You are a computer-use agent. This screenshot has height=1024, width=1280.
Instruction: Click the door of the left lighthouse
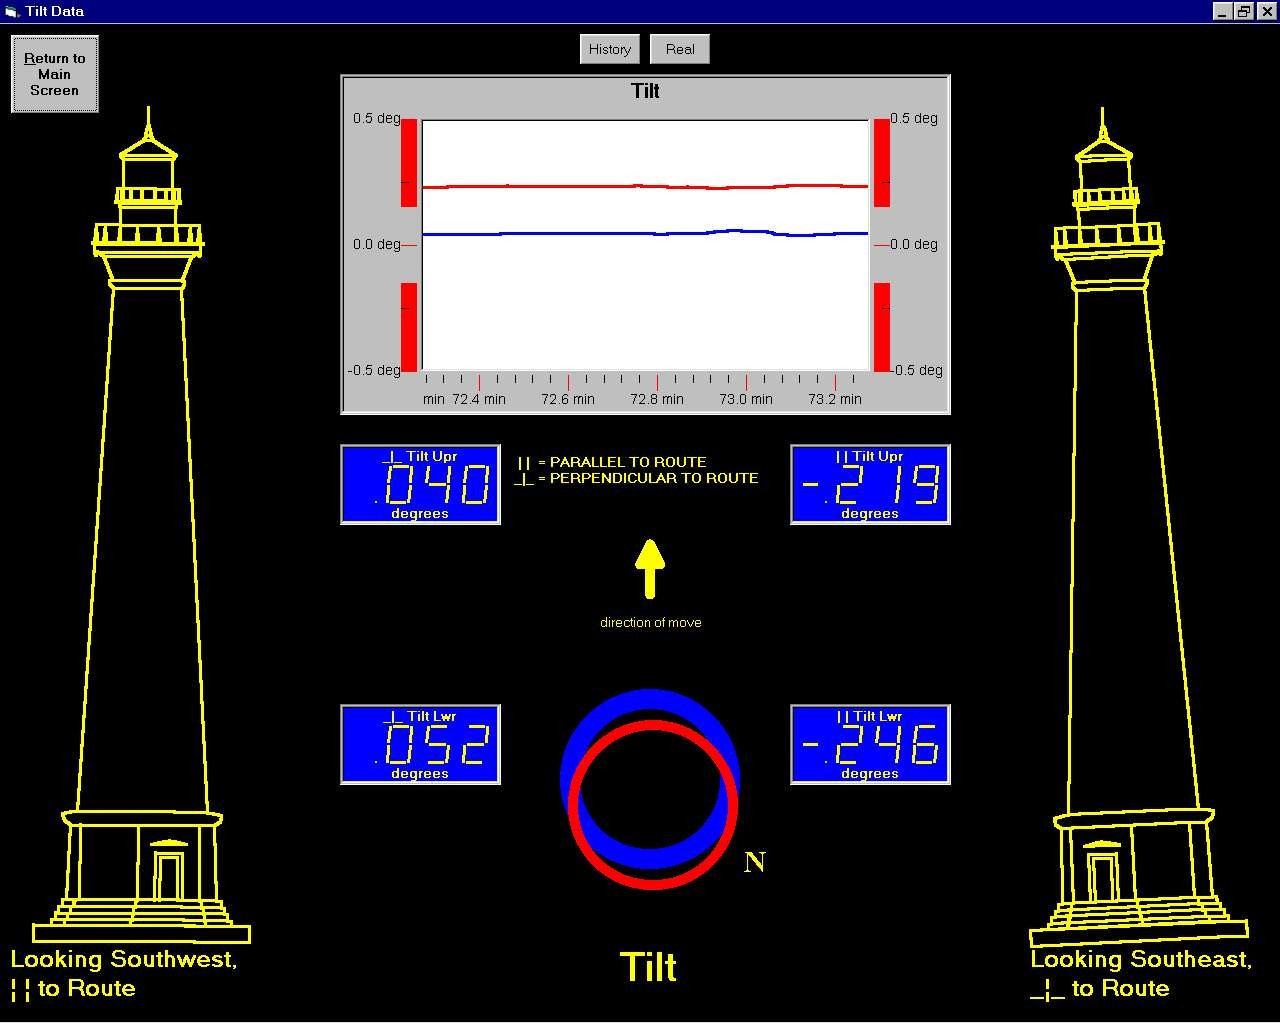click(x=167, y=876)
